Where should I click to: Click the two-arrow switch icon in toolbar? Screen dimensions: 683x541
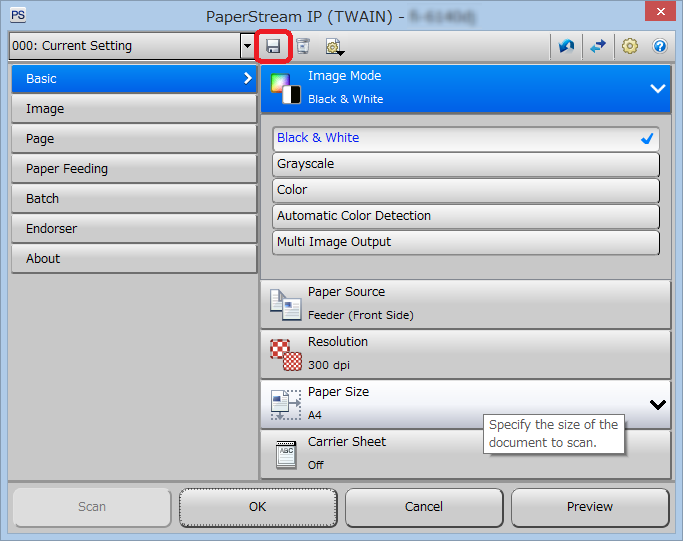pyautogui.click(x=598, y=46)
